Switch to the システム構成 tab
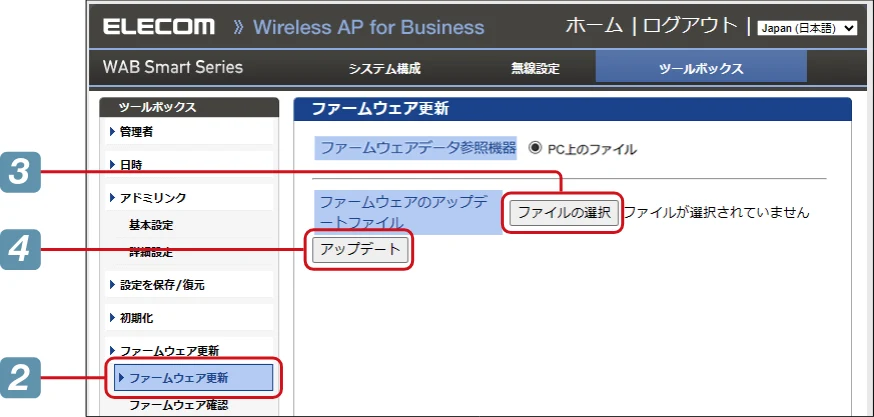The image size is (874, 417). [x=384, y=69]
